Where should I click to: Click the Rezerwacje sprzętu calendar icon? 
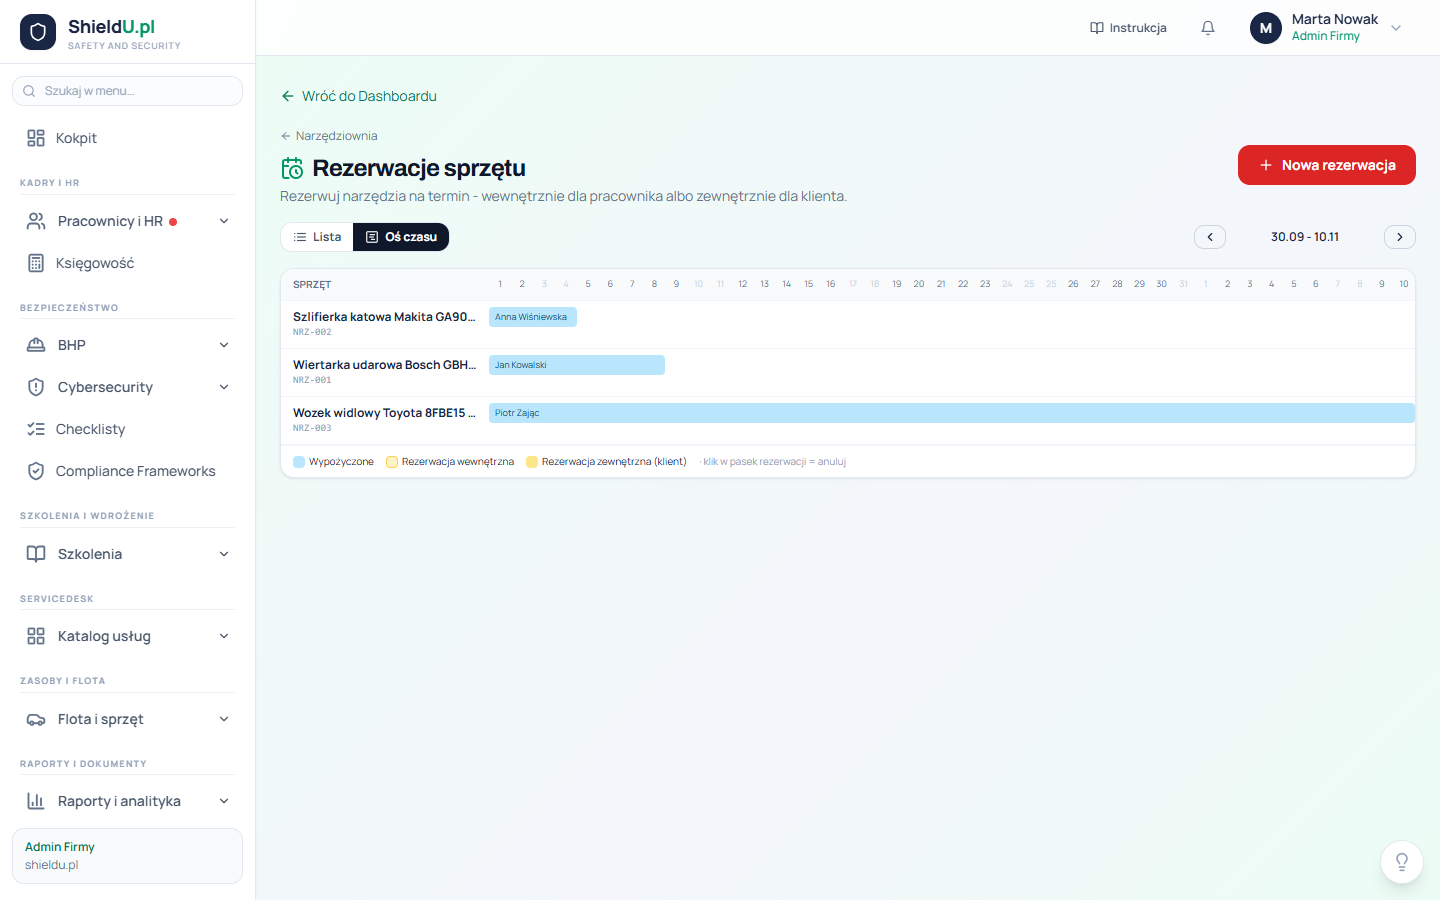point(292,168)
